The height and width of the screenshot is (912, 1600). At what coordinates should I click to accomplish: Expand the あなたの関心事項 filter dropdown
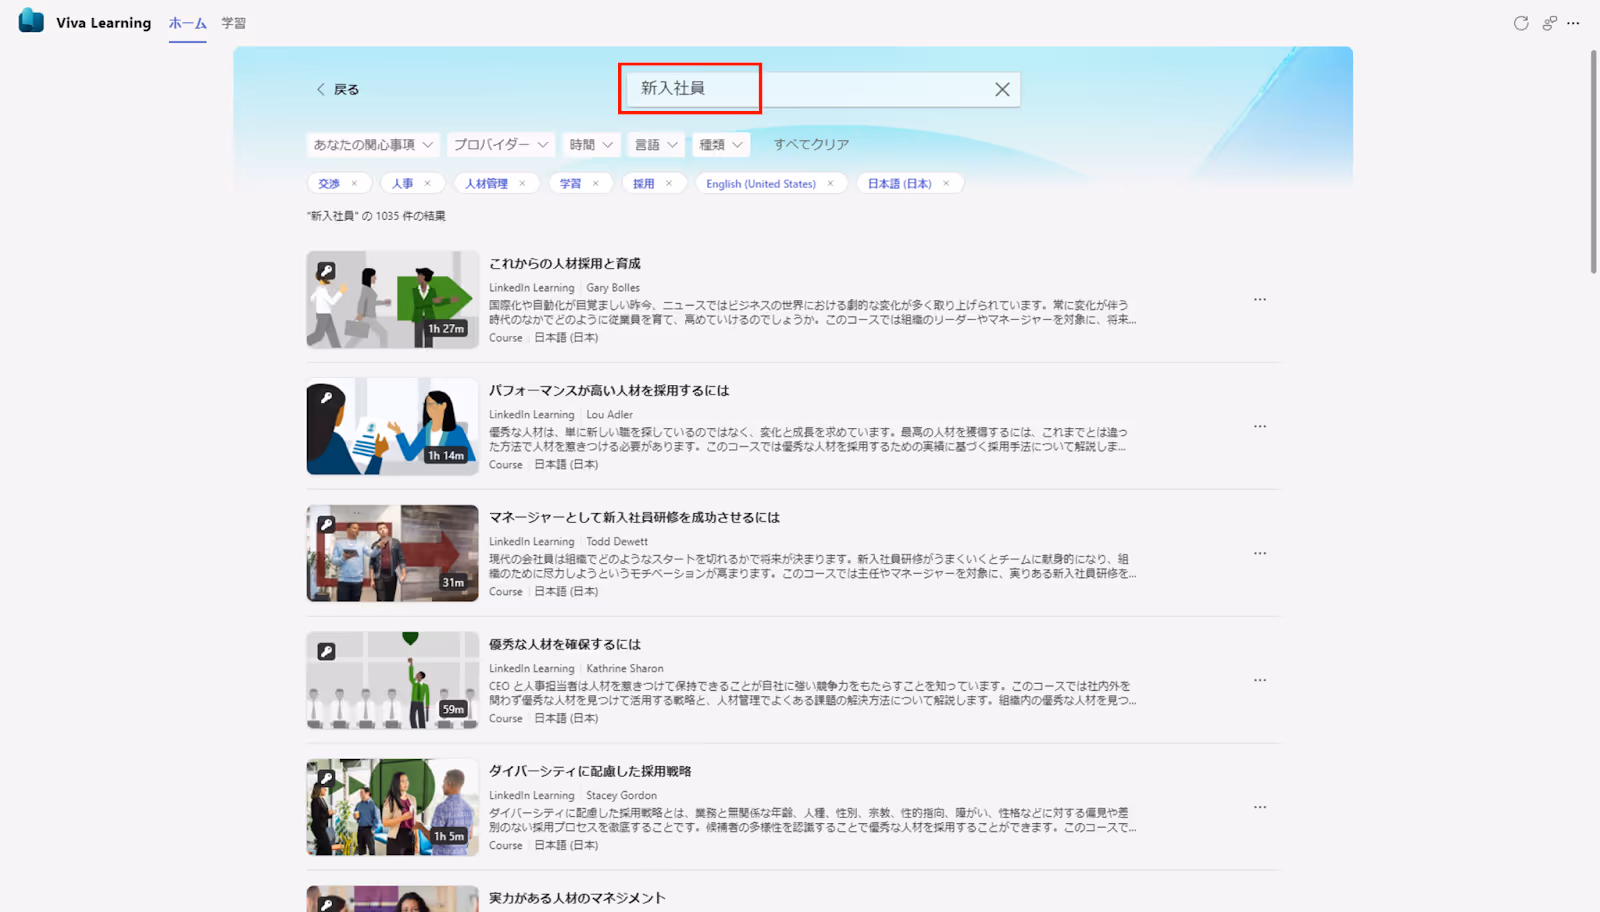(373, 145)
